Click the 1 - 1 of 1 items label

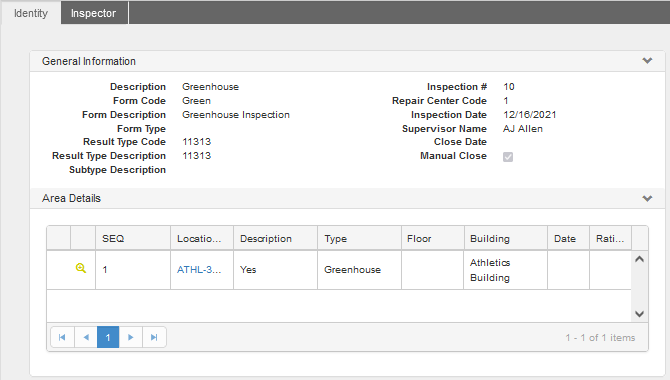point(600,338)
